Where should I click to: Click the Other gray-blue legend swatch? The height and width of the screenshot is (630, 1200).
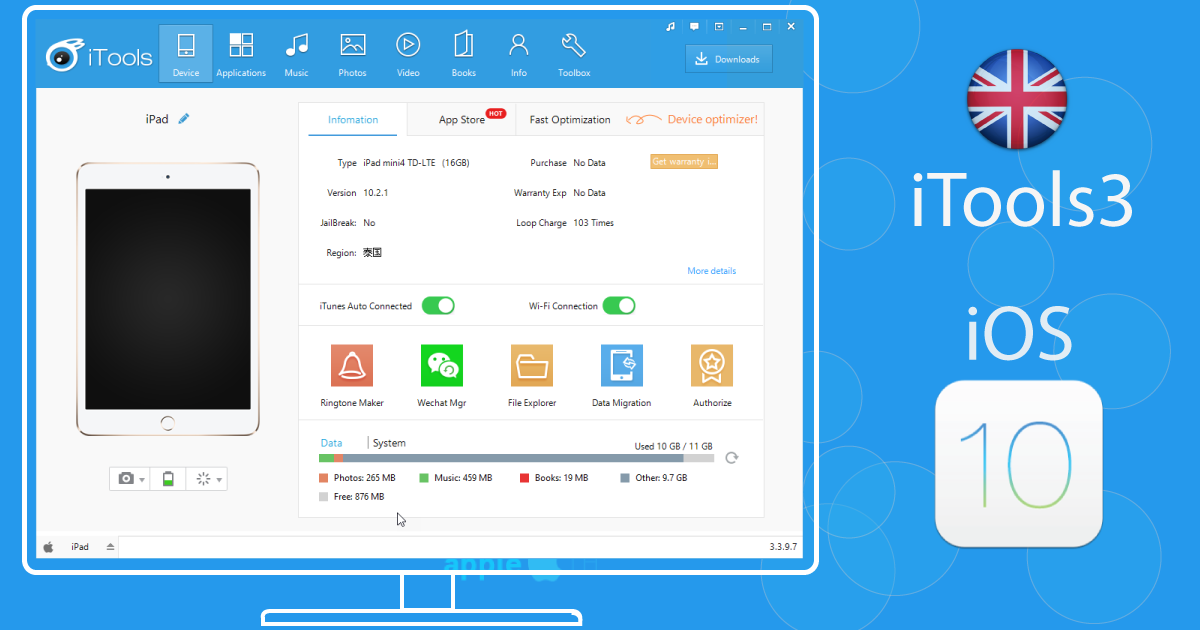(625, 478)
